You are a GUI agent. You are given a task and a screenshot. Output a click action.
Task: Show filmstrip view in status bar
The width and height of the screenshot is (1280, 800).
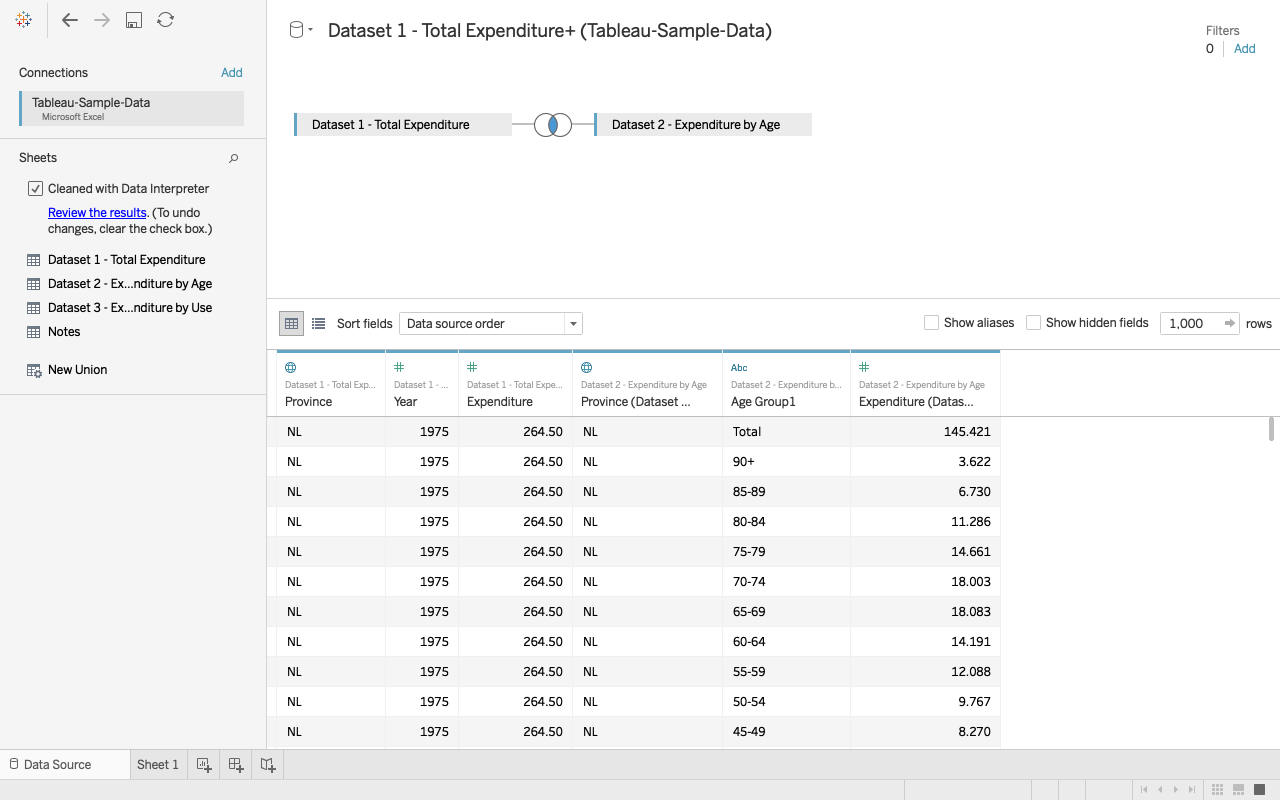click(1238, 790)
